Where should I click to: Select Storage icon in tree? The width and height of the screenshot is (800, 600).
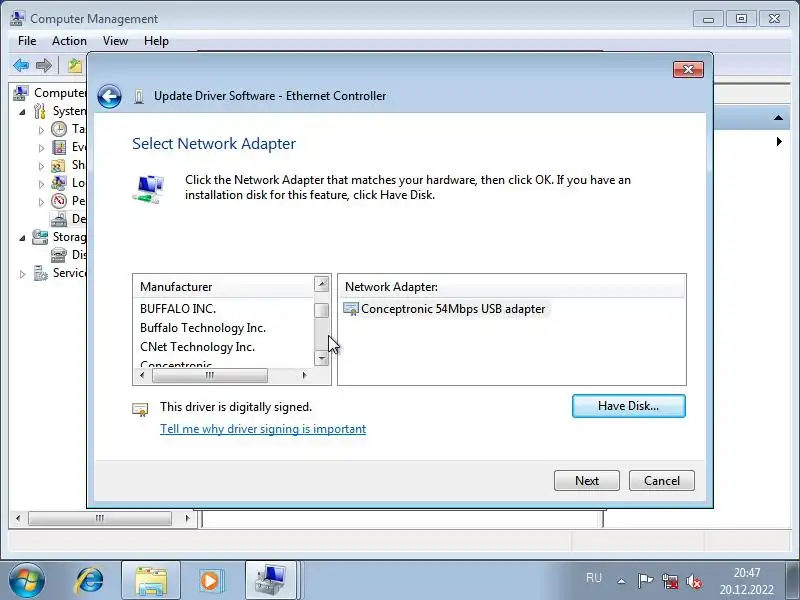coord(40,237)
